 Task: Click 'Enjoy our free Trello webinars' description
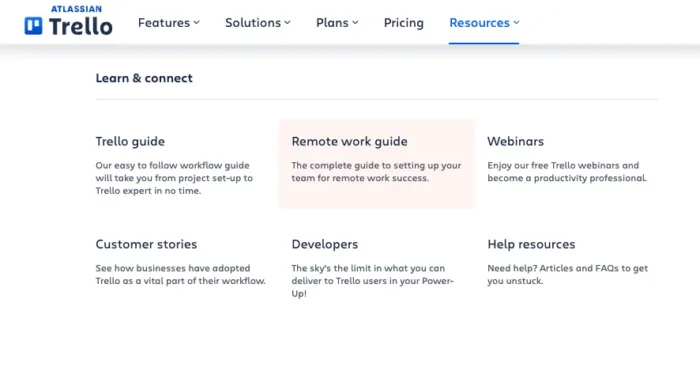click(x=567, y=171)
